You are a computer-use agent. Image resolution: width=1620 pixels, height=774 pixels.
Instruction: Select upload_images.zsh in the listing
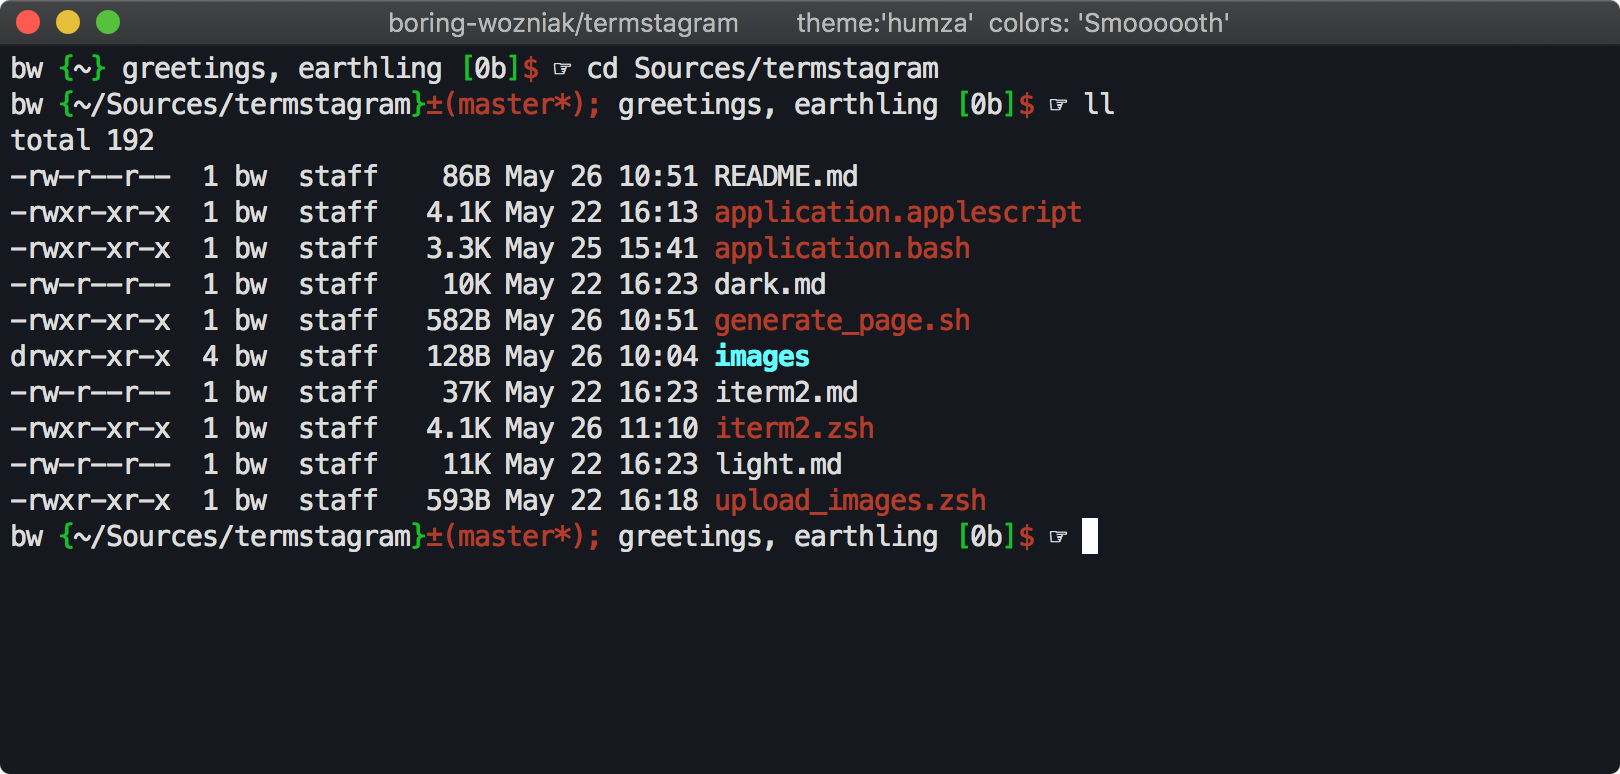click(850, 501)
